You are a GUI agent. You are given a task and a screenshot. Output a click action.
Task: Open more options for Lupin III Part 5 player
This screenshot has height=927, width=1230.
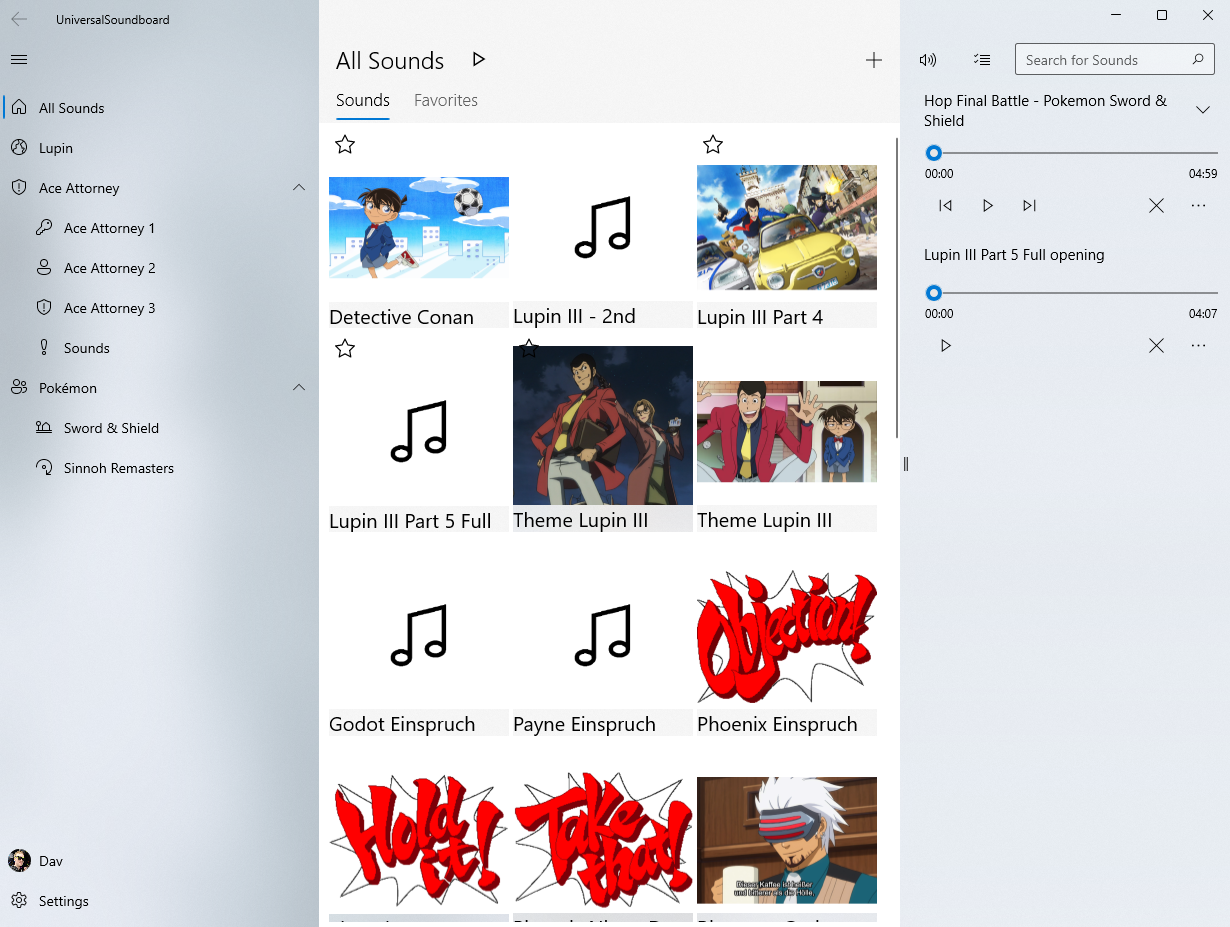point(1198,345)
